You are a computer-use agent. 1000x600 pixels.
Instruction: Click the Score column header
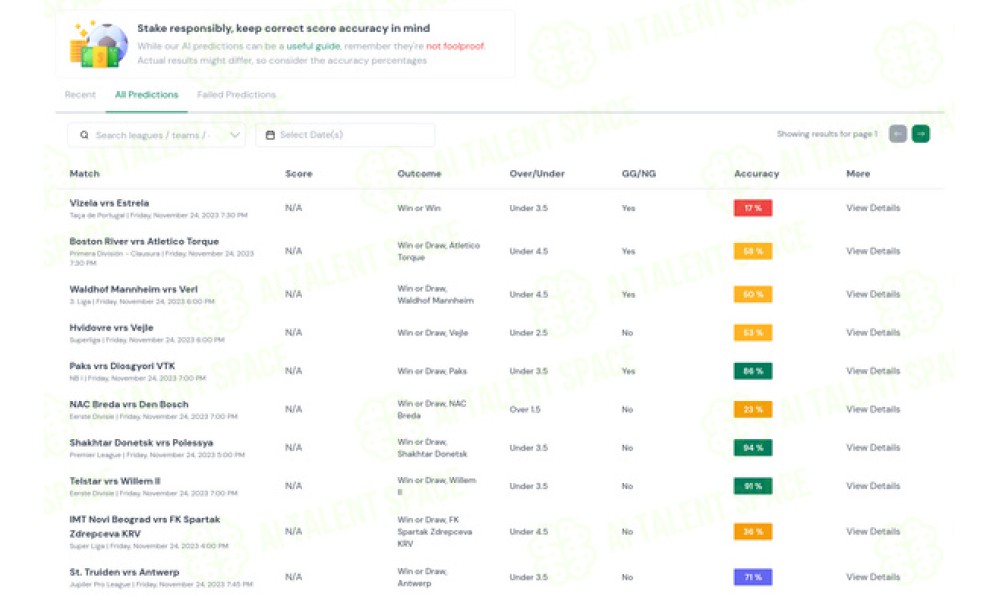pyautogui.click(x=299, y=173)
